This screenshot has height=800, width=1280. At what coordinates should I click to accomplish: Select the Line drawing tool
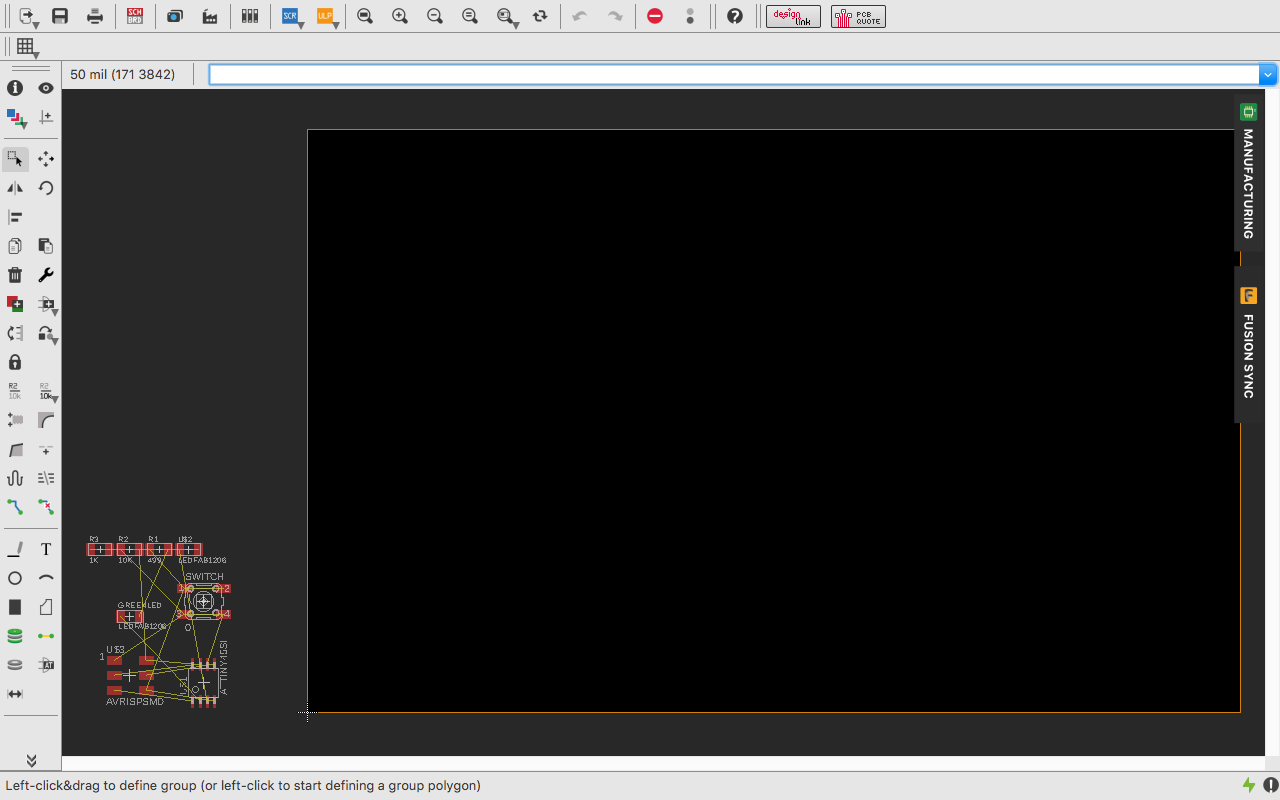(15, 549)
